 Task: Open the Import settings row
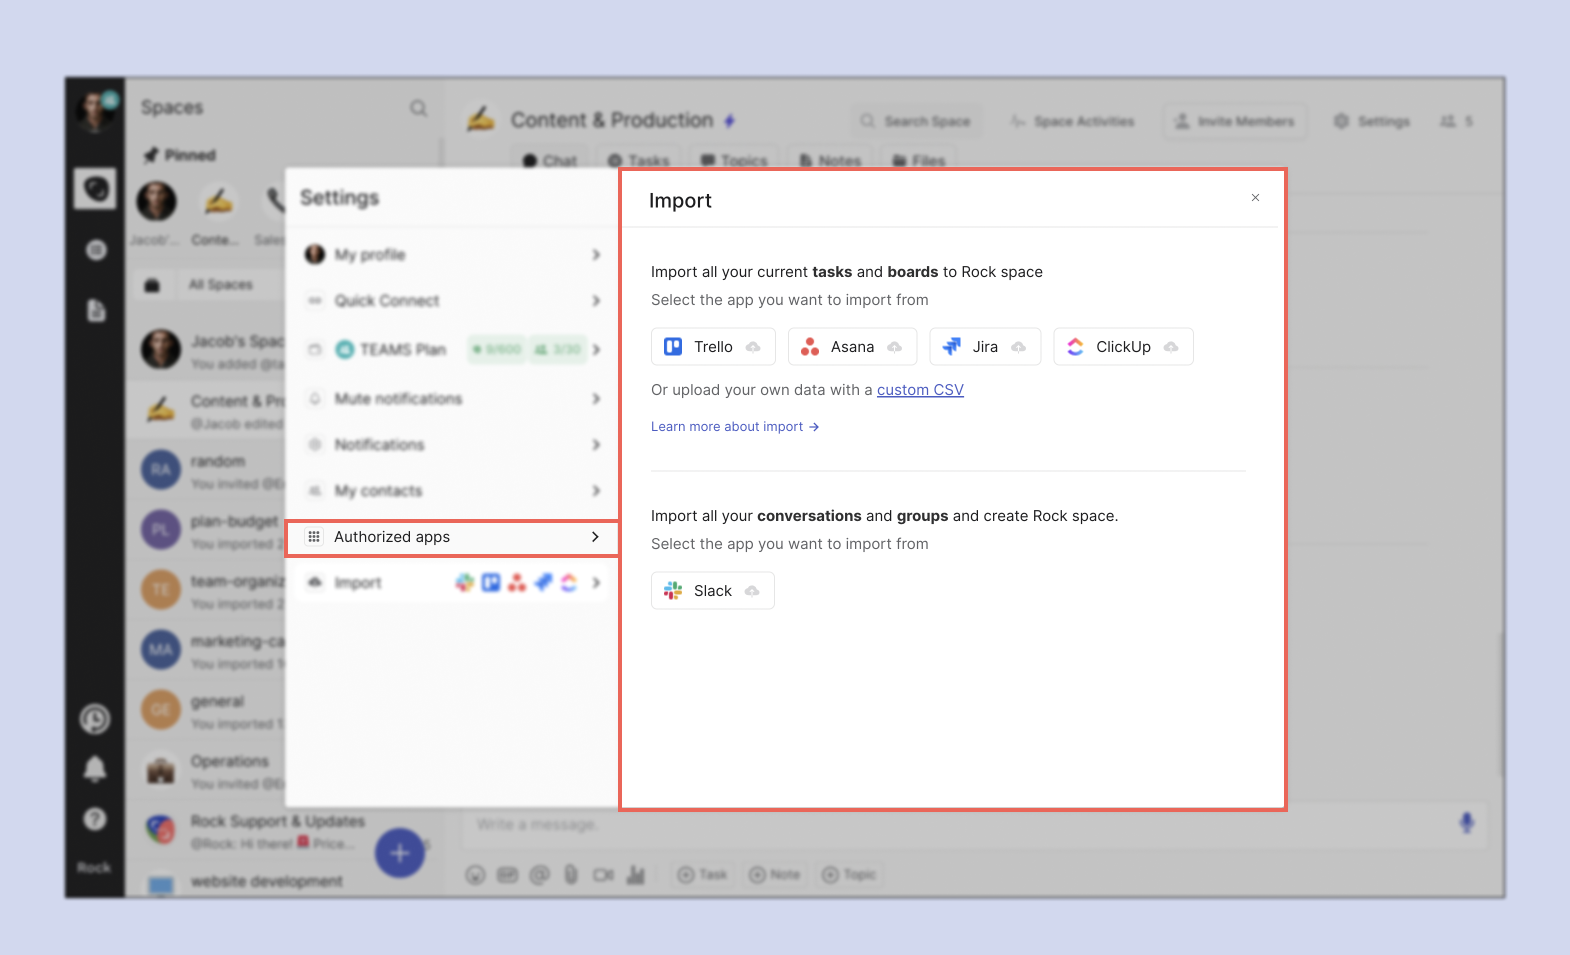[x=452, y=583]
